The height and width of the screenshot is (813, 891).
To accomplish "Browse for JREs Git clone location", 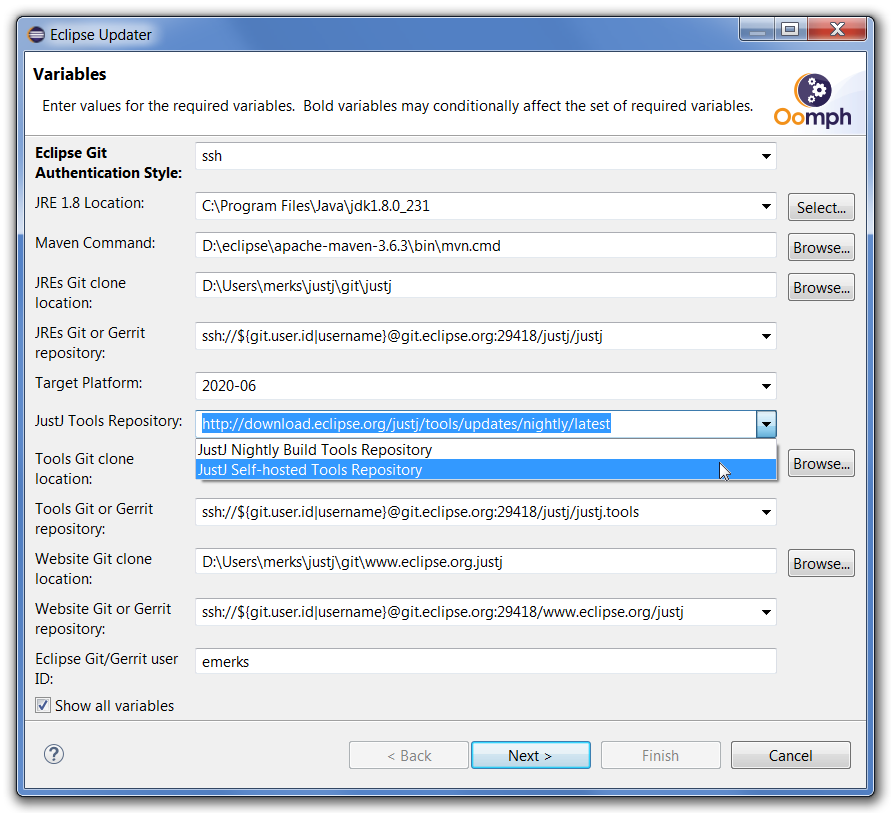I will (821, 287).
